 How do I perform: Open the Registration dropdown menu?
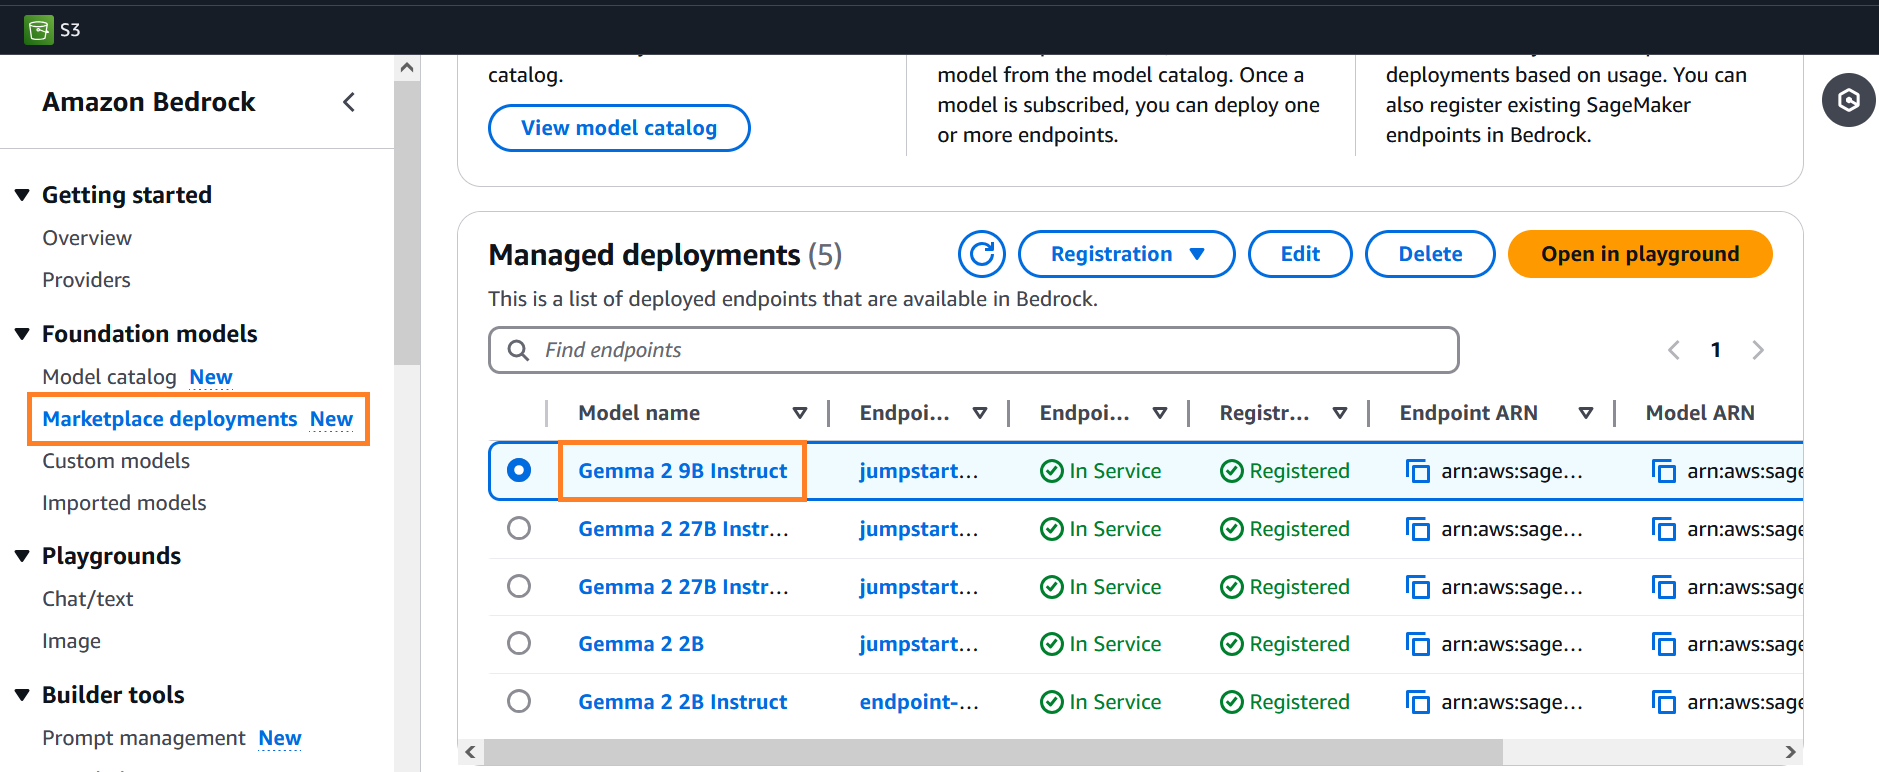coord(1126,254)
